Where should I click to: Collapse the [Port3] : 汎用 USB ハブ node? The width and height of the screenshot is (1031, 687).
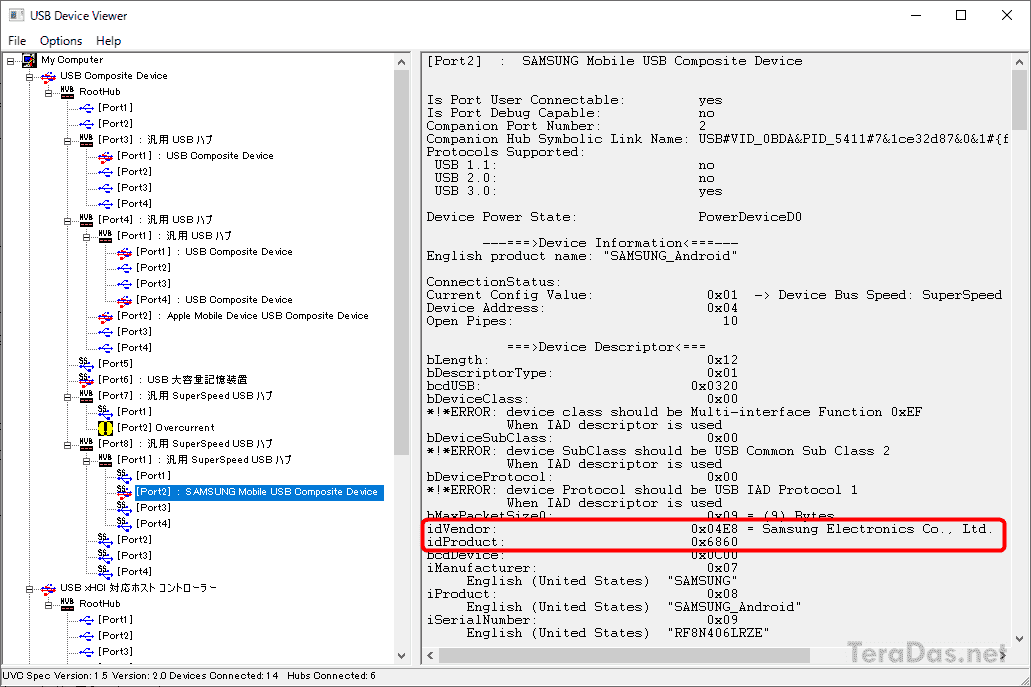68,141
